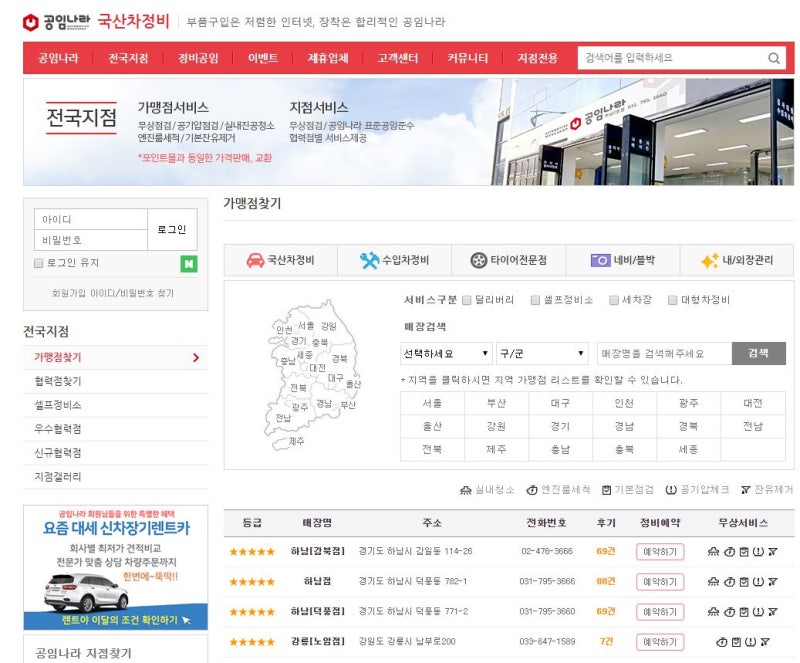Open the 선택하세요 region dropdown
This screenshot has width=800, height=663.
coord(446,354)
